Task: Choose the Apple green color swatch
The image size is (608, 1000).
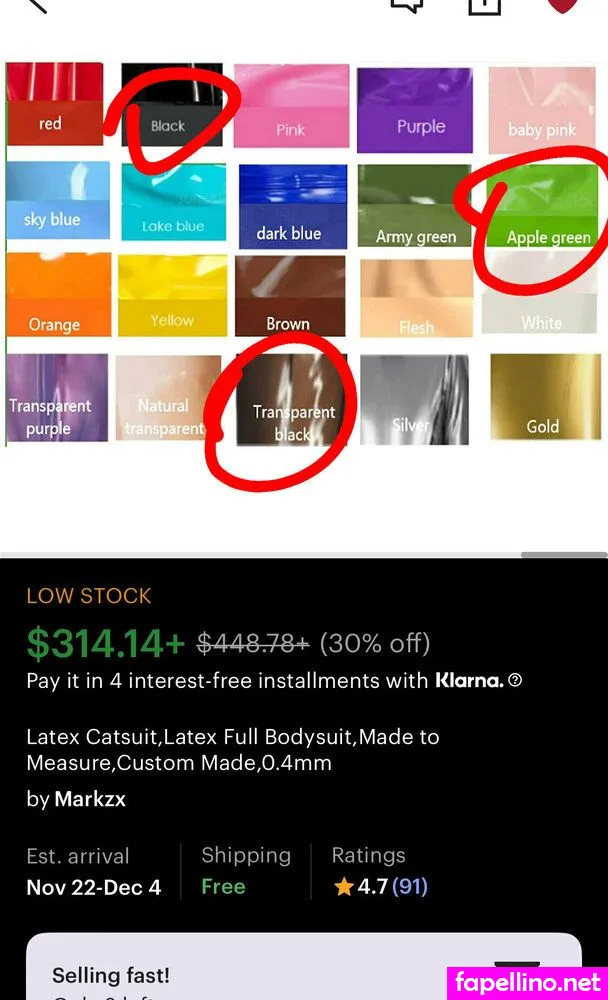Action: click(542, 206)
